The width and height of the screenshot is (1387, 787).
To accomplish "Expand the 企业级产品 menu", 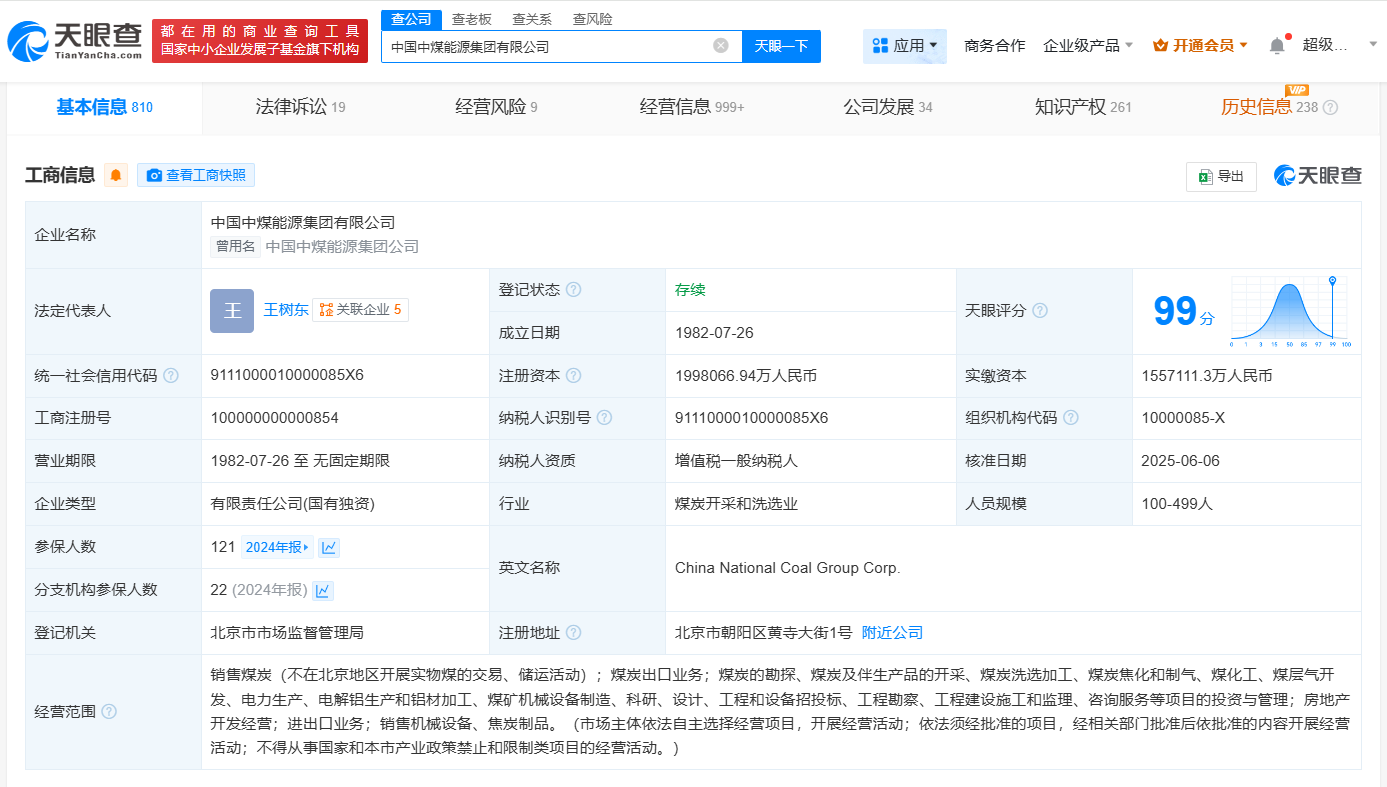I will [x=1088, y=46].
